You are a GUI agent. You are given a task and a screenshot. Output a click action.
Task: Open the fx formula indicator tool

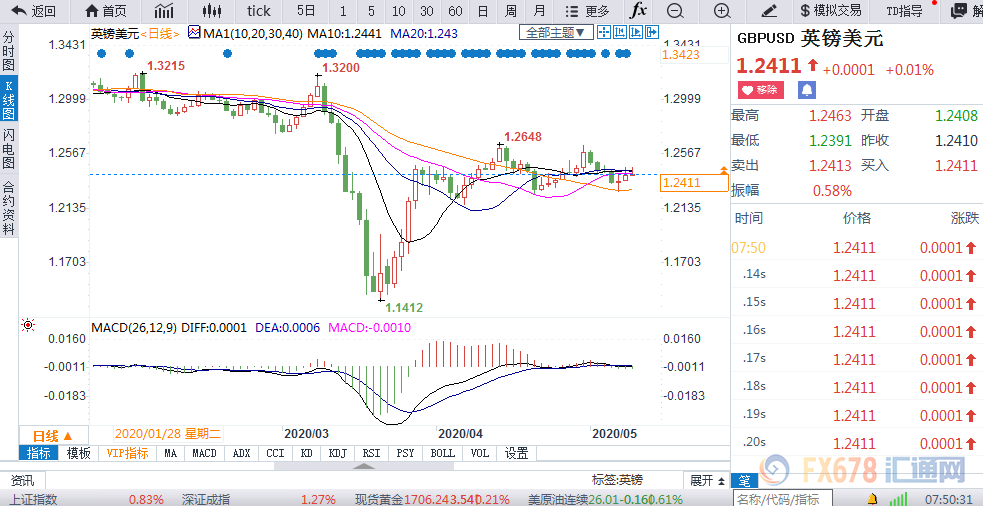tap(638, 11)
